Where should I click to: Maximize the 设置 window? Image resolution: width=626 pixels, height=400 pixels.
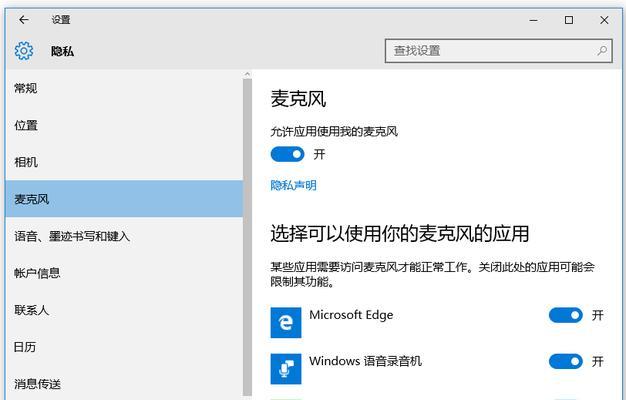tap(569, 20)
